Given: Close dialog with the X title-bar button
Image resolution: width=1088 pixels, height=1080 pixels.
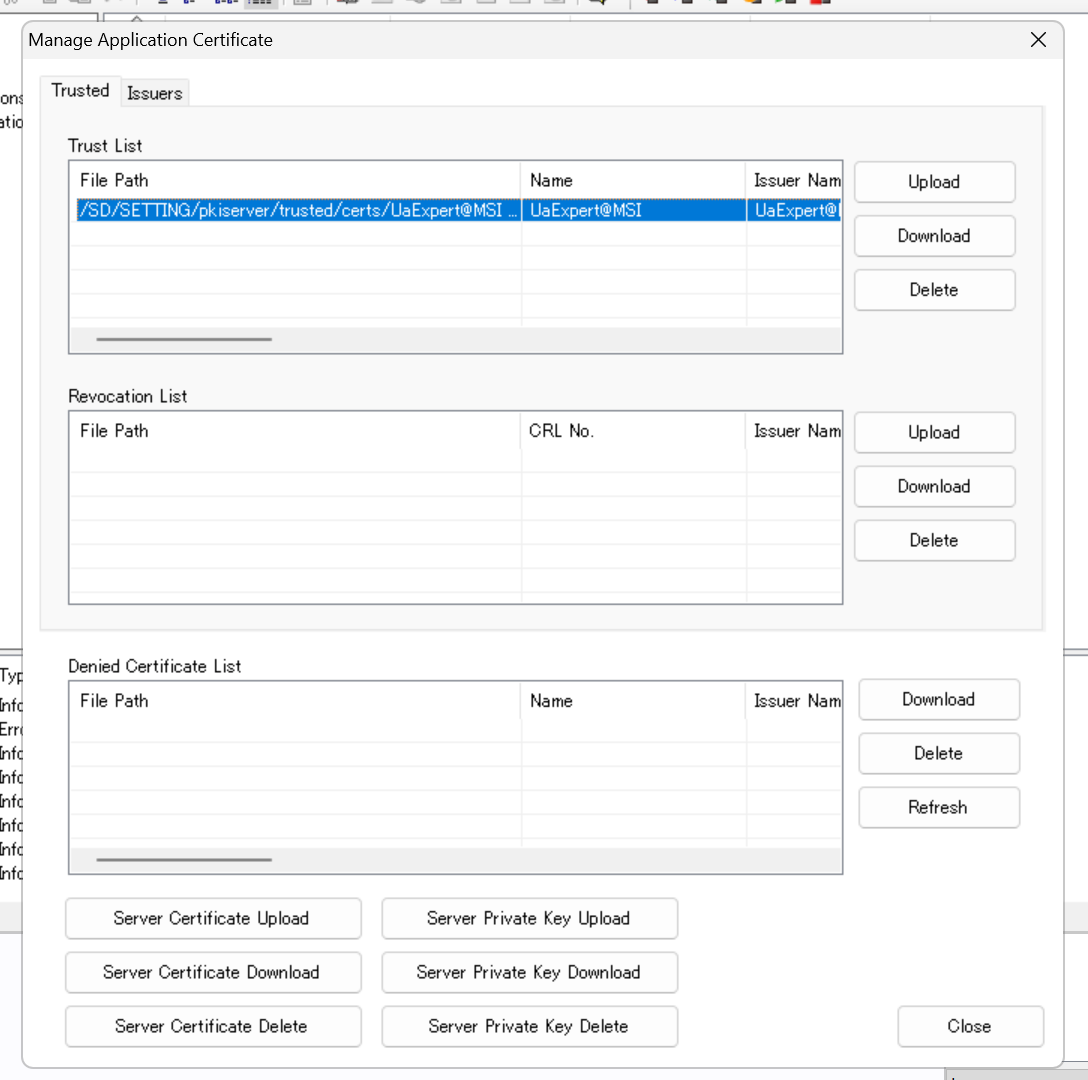Looking at the screenshot, I should pos(1038,40).
